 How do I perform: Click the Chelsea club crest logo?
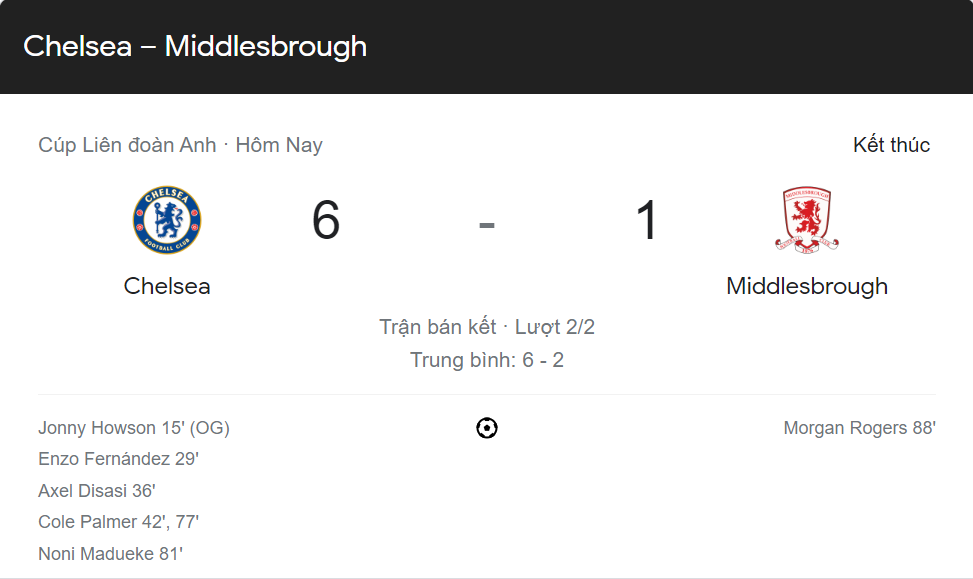(x=167, y=220)
